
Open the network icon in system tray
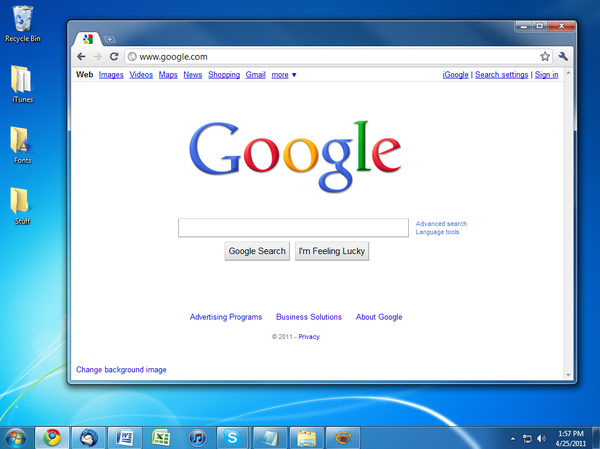pyautogui.click(x=527, y=439)
